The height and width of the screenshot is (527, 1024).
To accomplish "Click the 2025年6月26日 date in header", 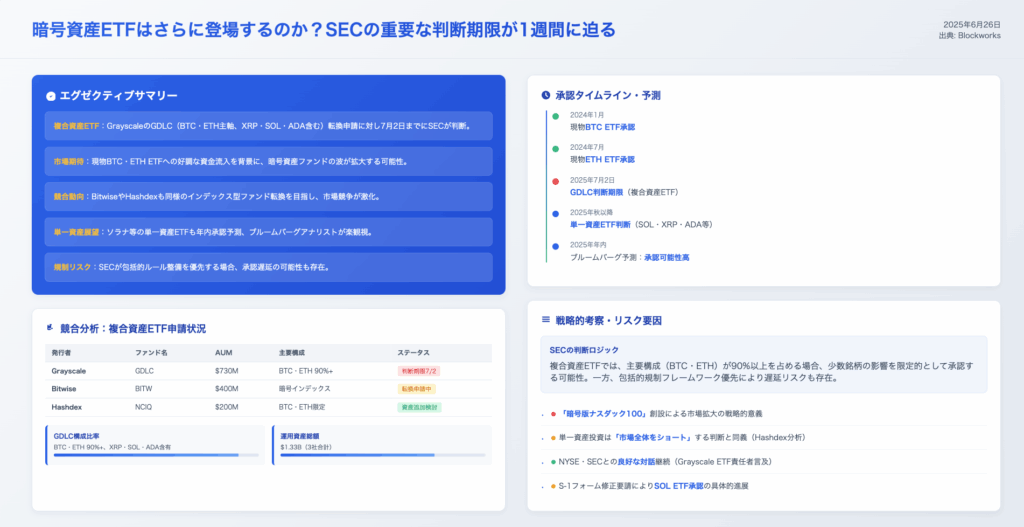I will 972,24.
